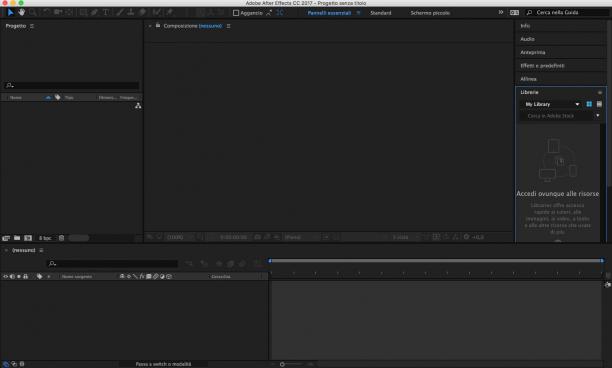Click the label tag column header in Project panel

tap(57, 97)
